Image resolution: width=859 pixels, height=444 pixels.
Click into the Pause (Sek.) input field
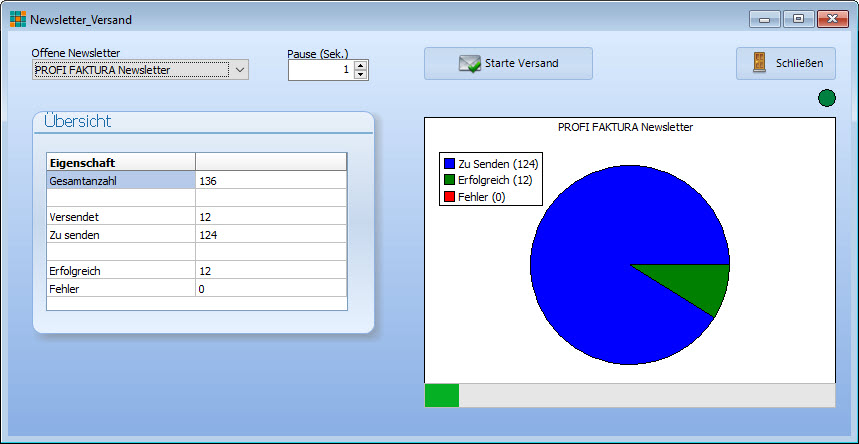pos(321,70)
